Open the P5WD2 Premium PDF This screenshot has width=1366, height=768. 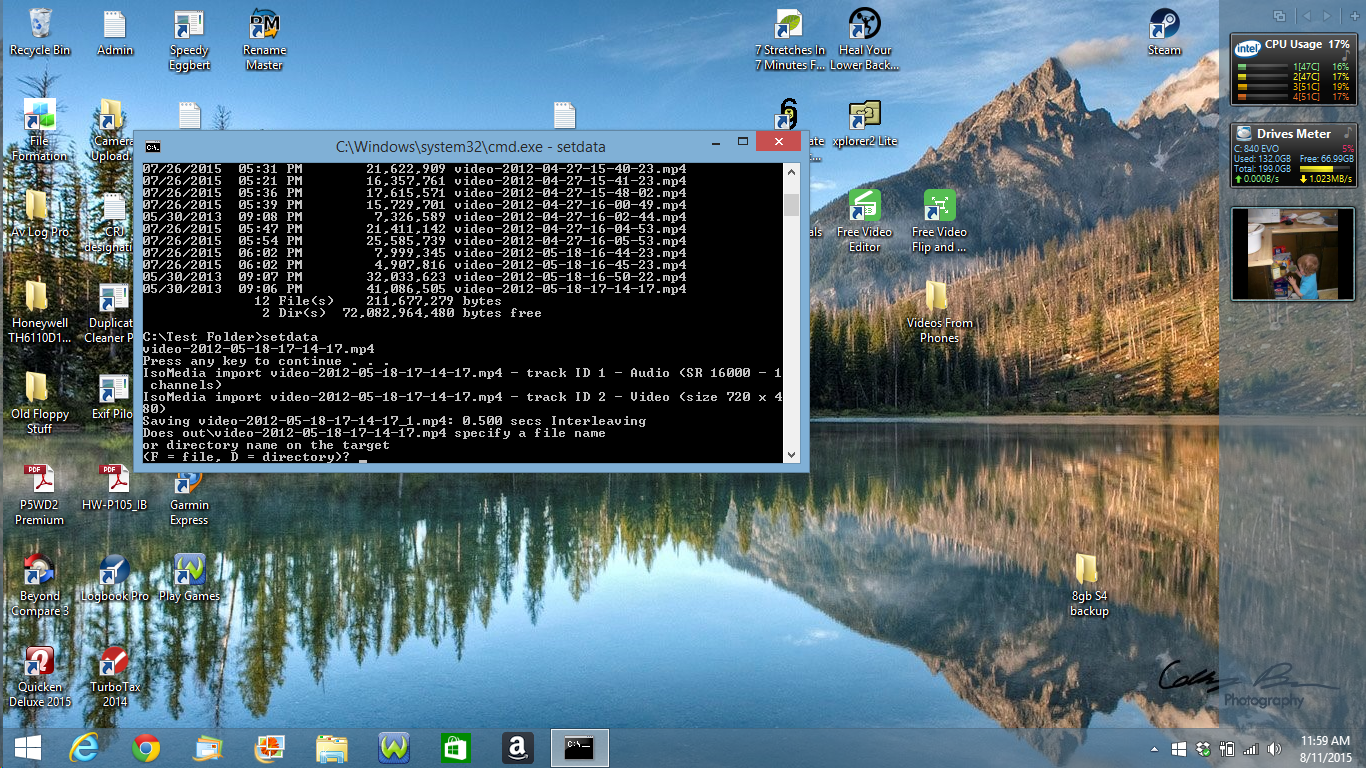tap(39, 494)
